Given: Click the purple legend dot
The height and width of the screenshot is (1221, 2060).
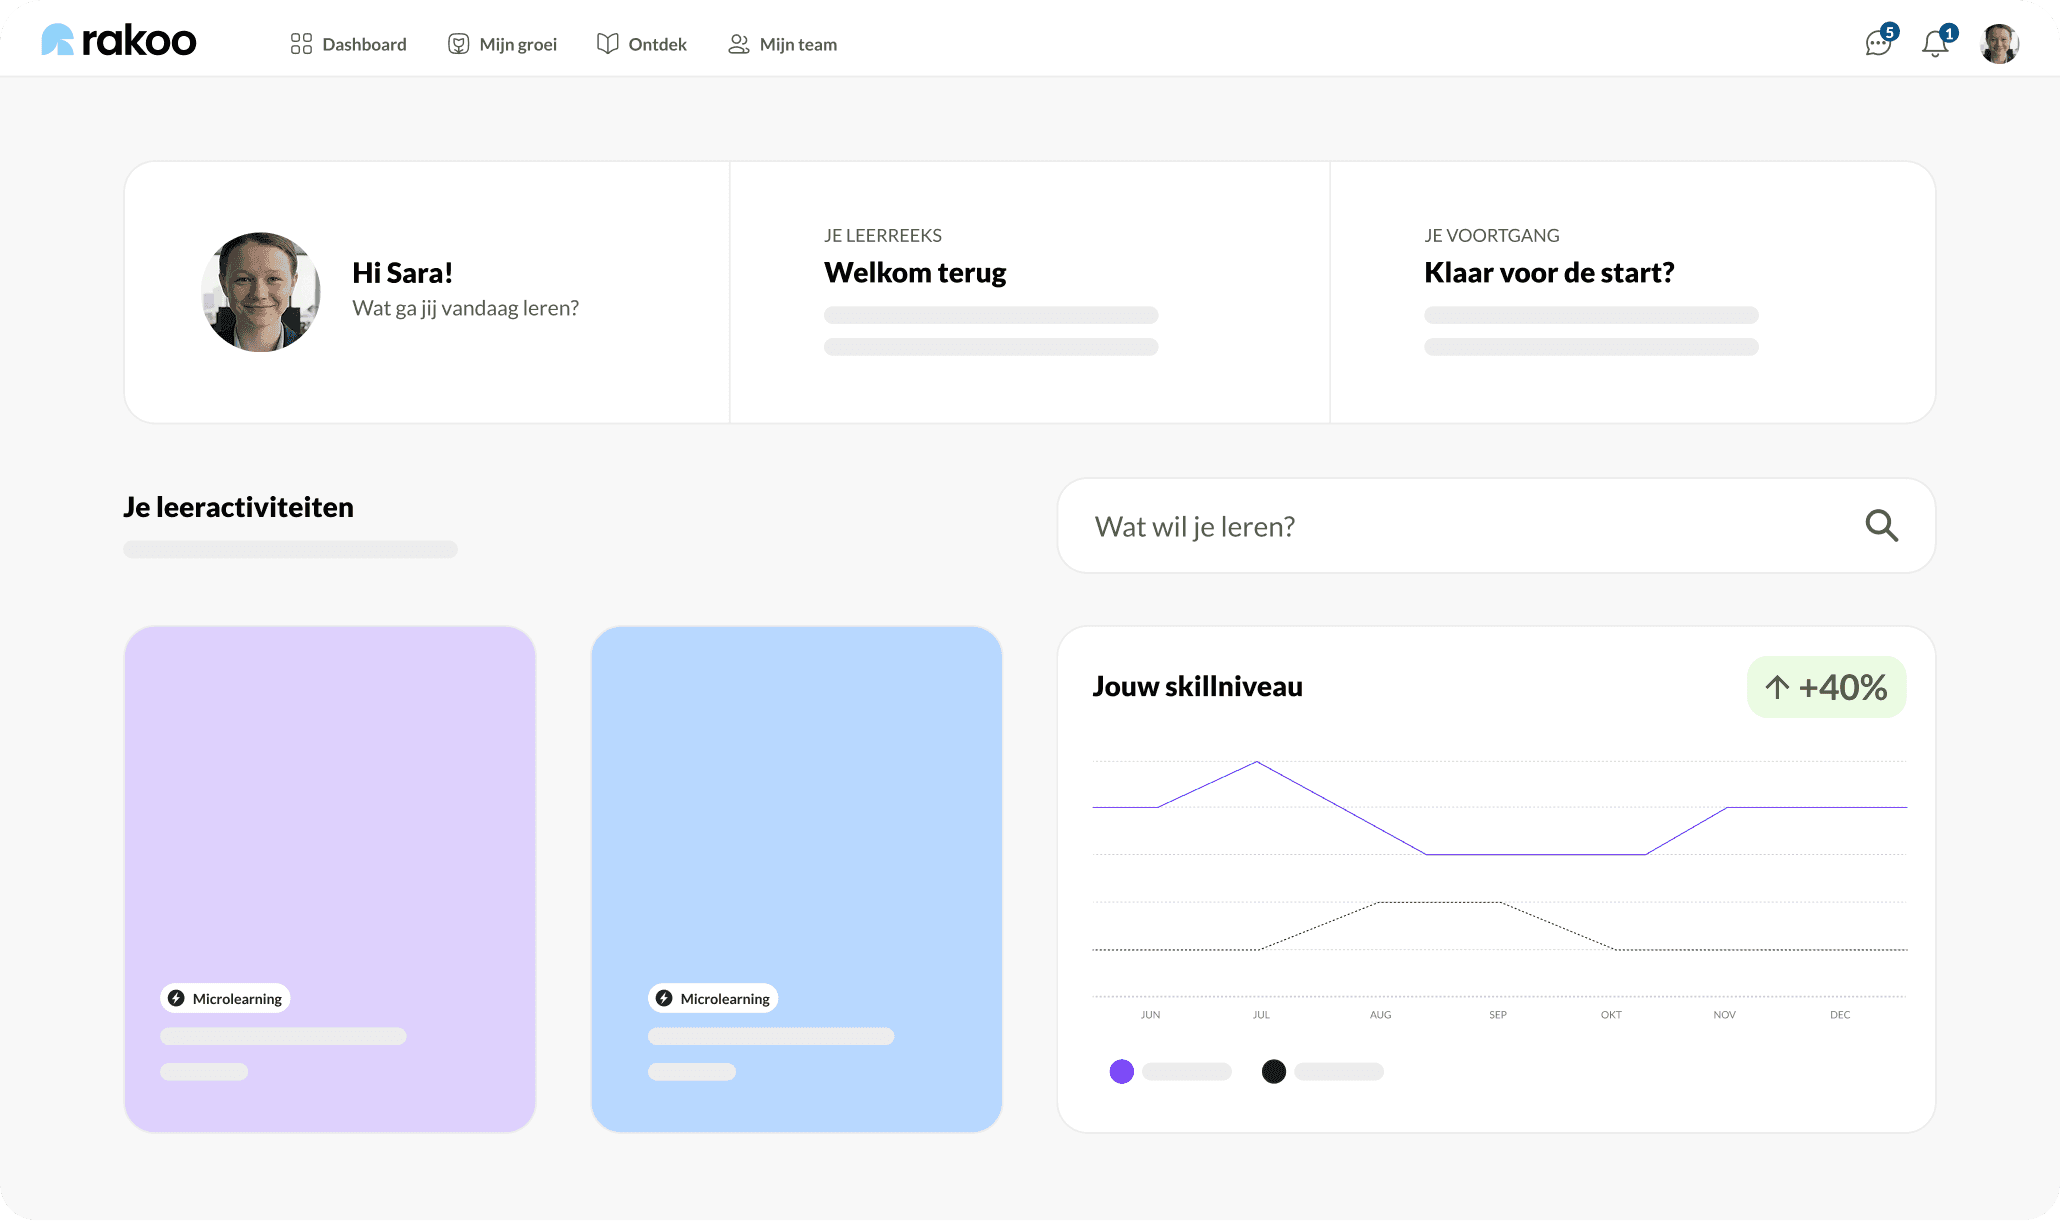Looking at the screenshot, I should point(1122,1071).
